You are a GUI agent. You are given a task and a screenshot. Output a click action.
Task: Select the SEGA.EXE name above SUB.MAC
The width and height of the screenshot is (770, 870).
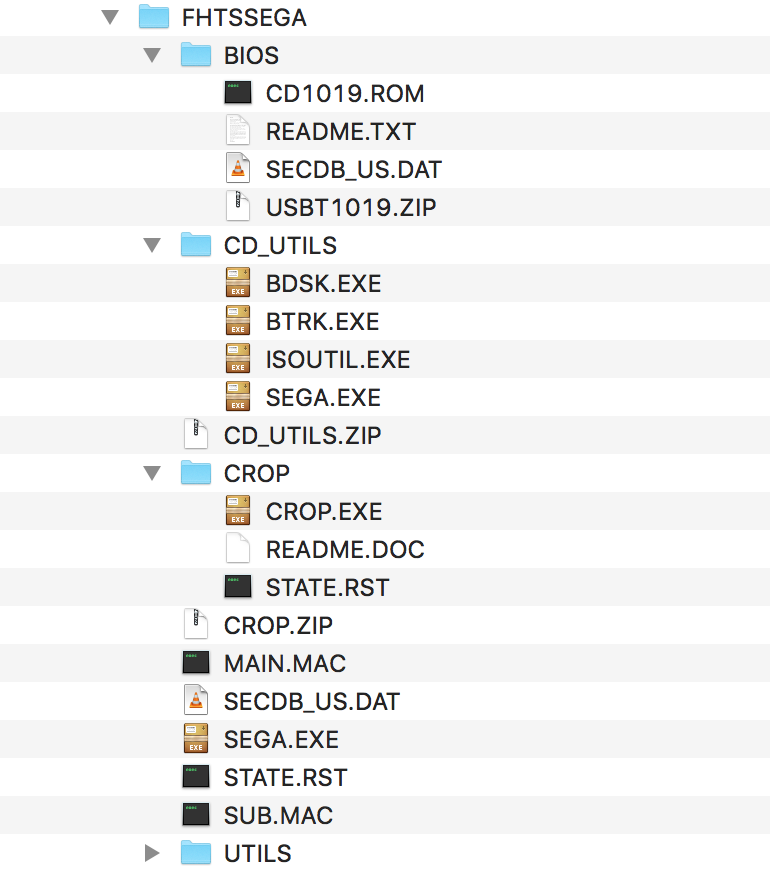[x=281, y=740]
